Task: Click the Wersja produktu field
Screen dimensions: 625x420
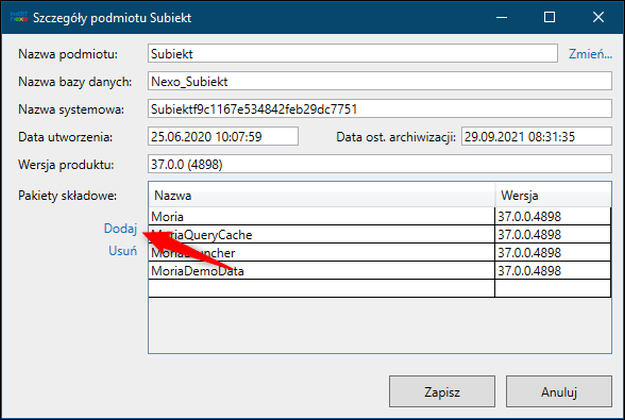Action: pos(378,164)
